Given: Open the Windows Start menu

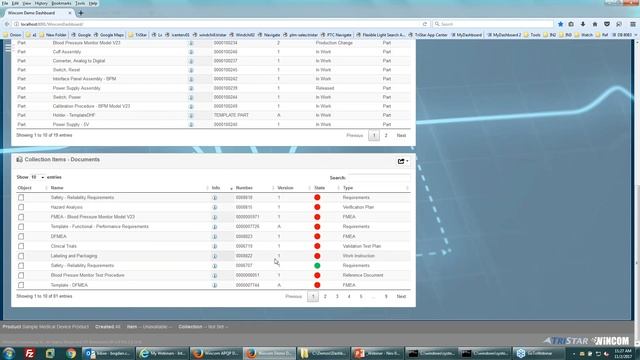Looking at the screenshot, I should pos(9,353).
